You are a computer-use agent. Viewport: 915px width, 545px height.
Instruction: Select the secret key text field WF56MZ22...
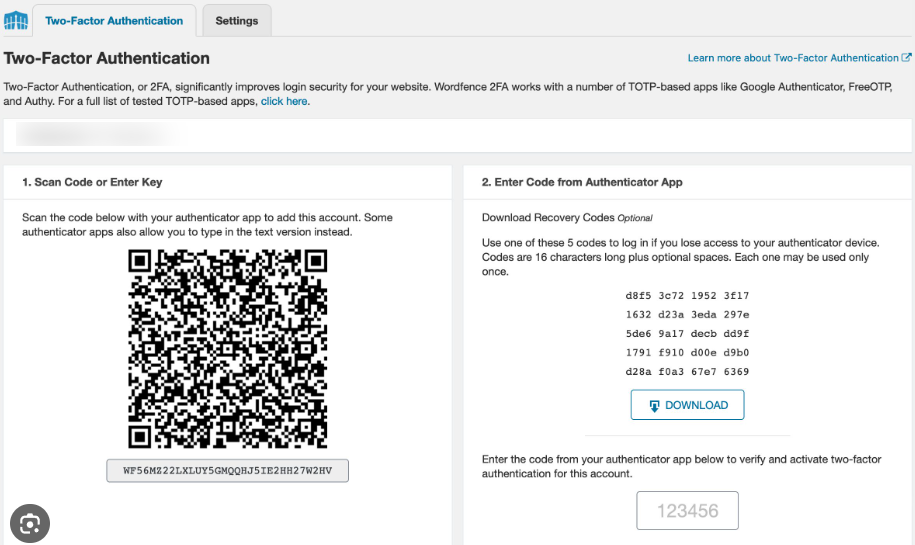(228, 470)
